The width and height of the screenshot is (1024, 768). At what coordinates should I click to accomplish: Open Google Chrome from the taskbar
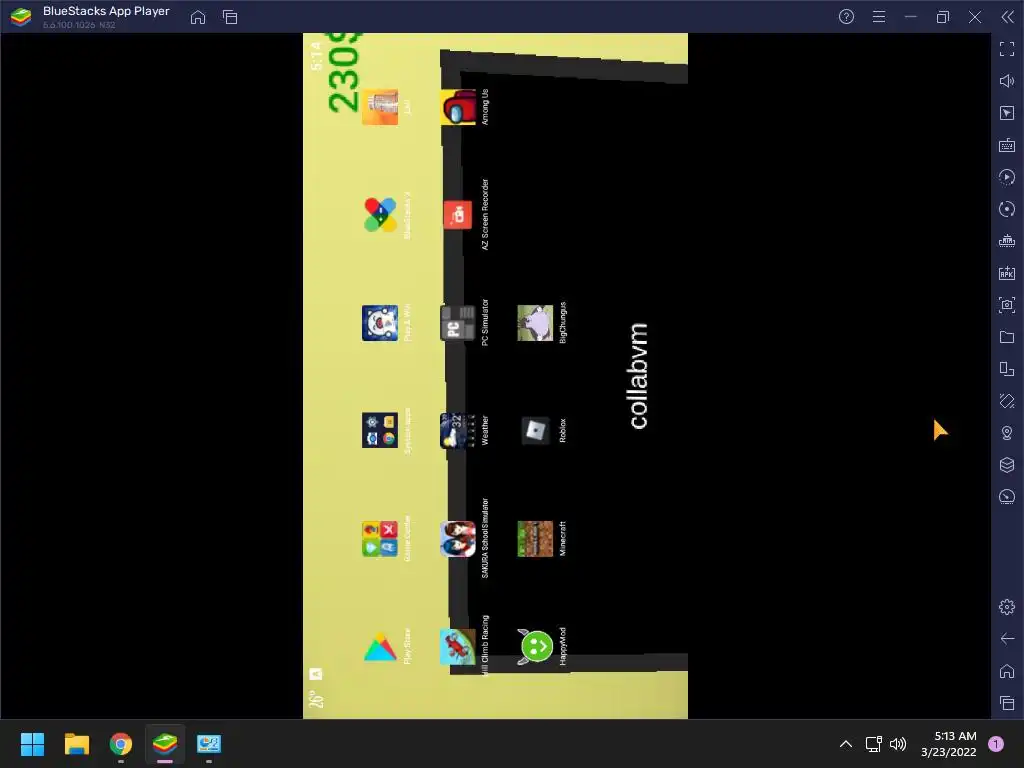[121, 744]
